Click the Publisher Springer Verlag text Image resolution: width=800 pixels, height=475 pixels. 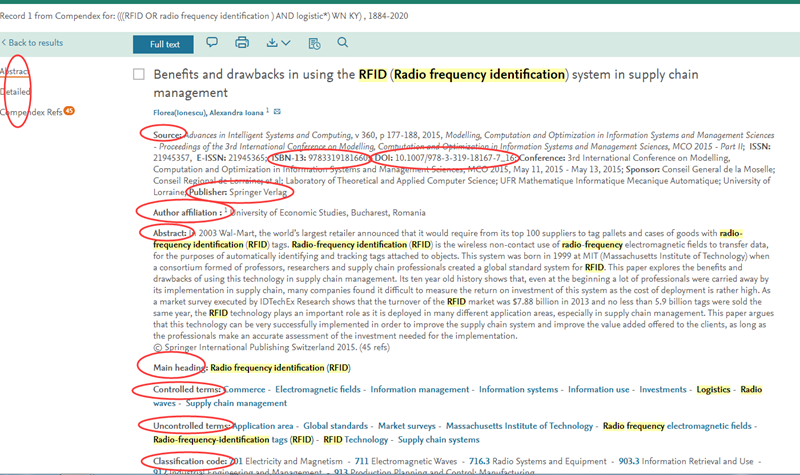(x=238, y=192)
